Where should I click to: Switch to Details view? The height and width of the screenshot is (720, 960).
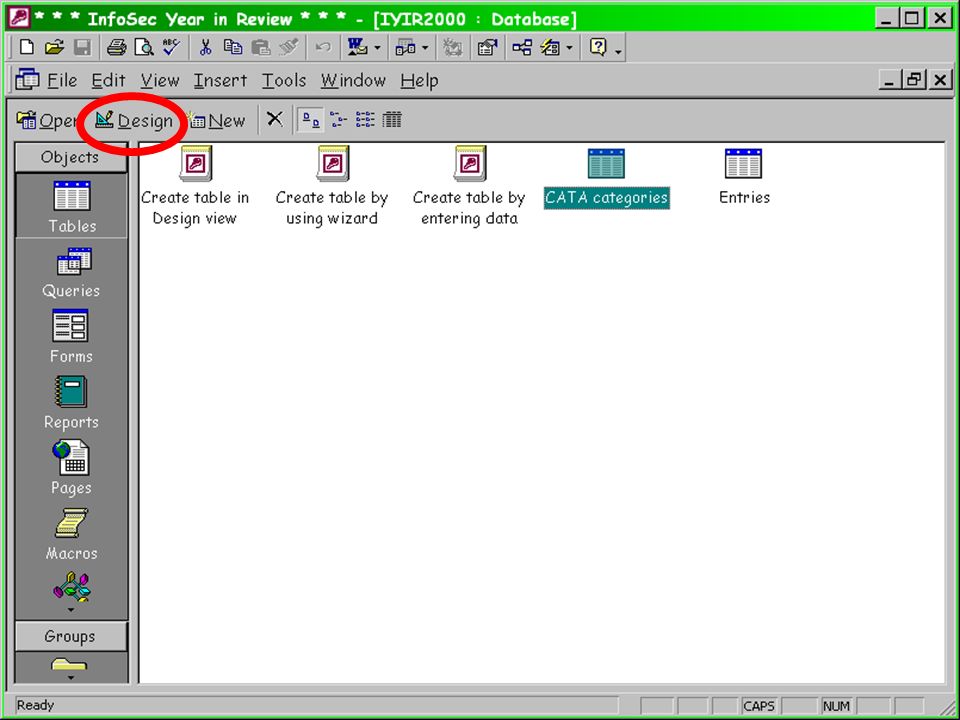[x=392, y=119]
